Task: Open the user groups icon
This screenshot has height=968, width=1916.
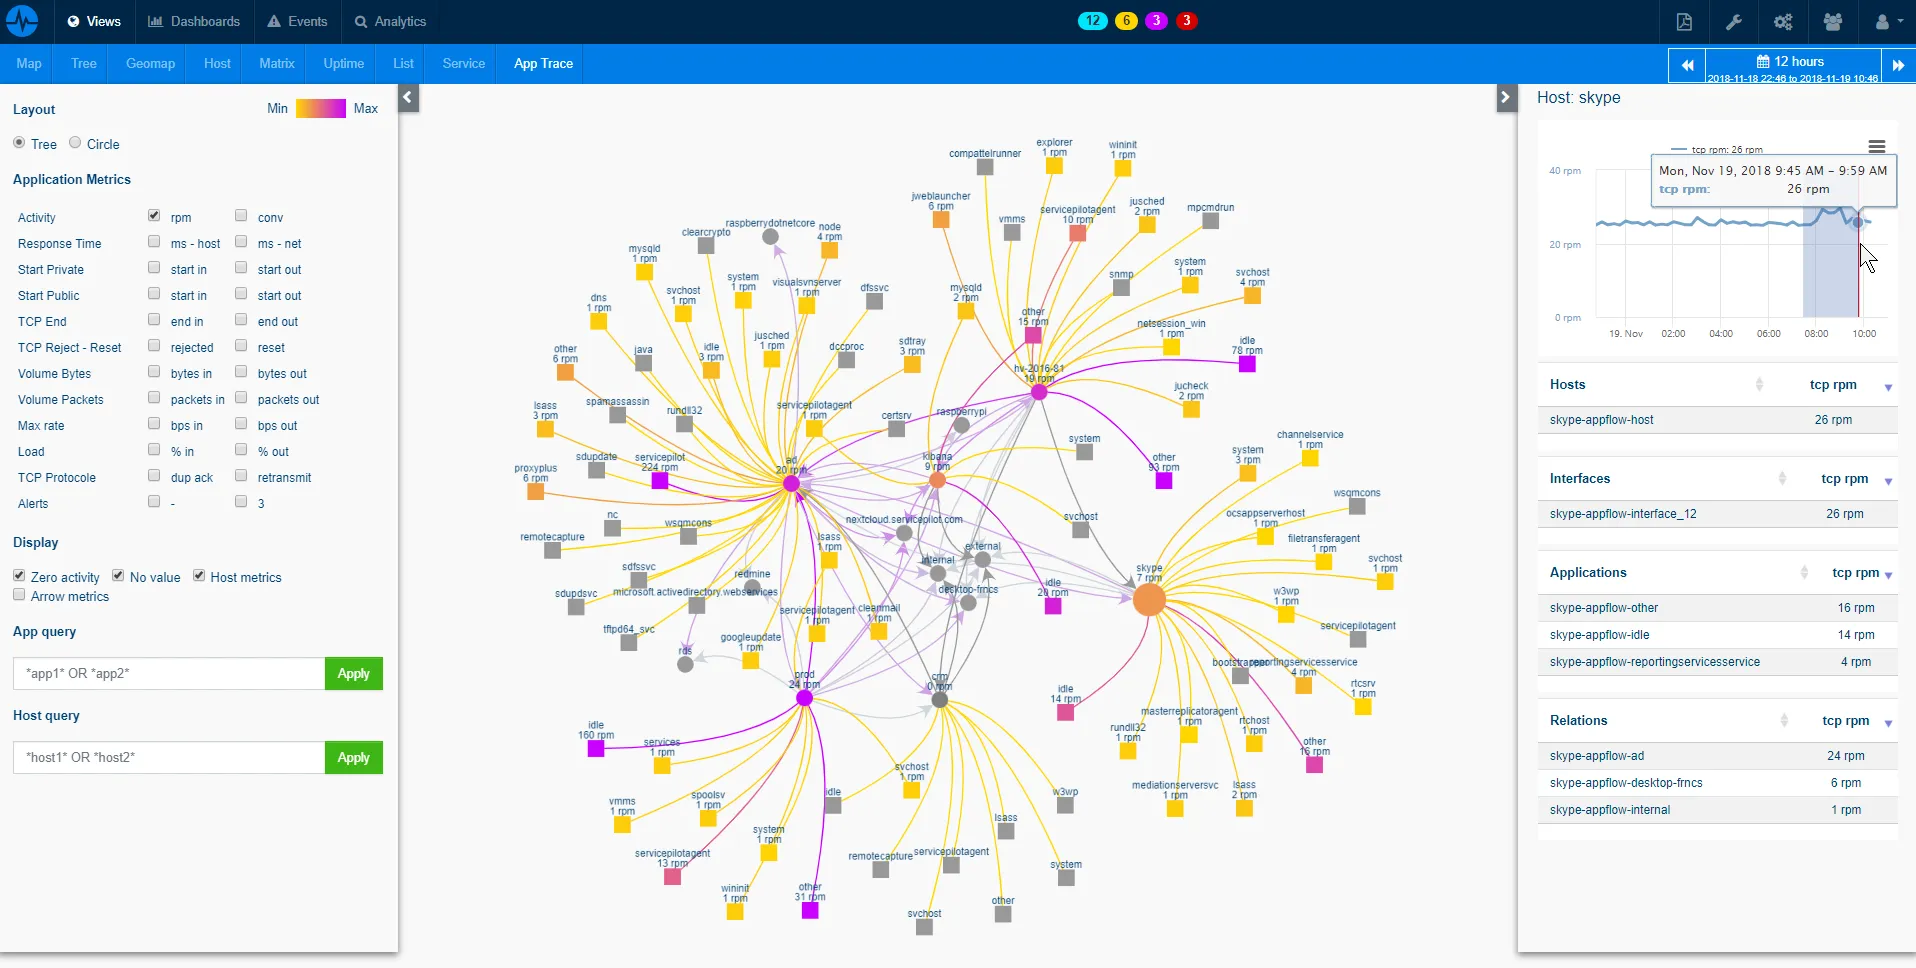Action: click(x=1833, y=22)
